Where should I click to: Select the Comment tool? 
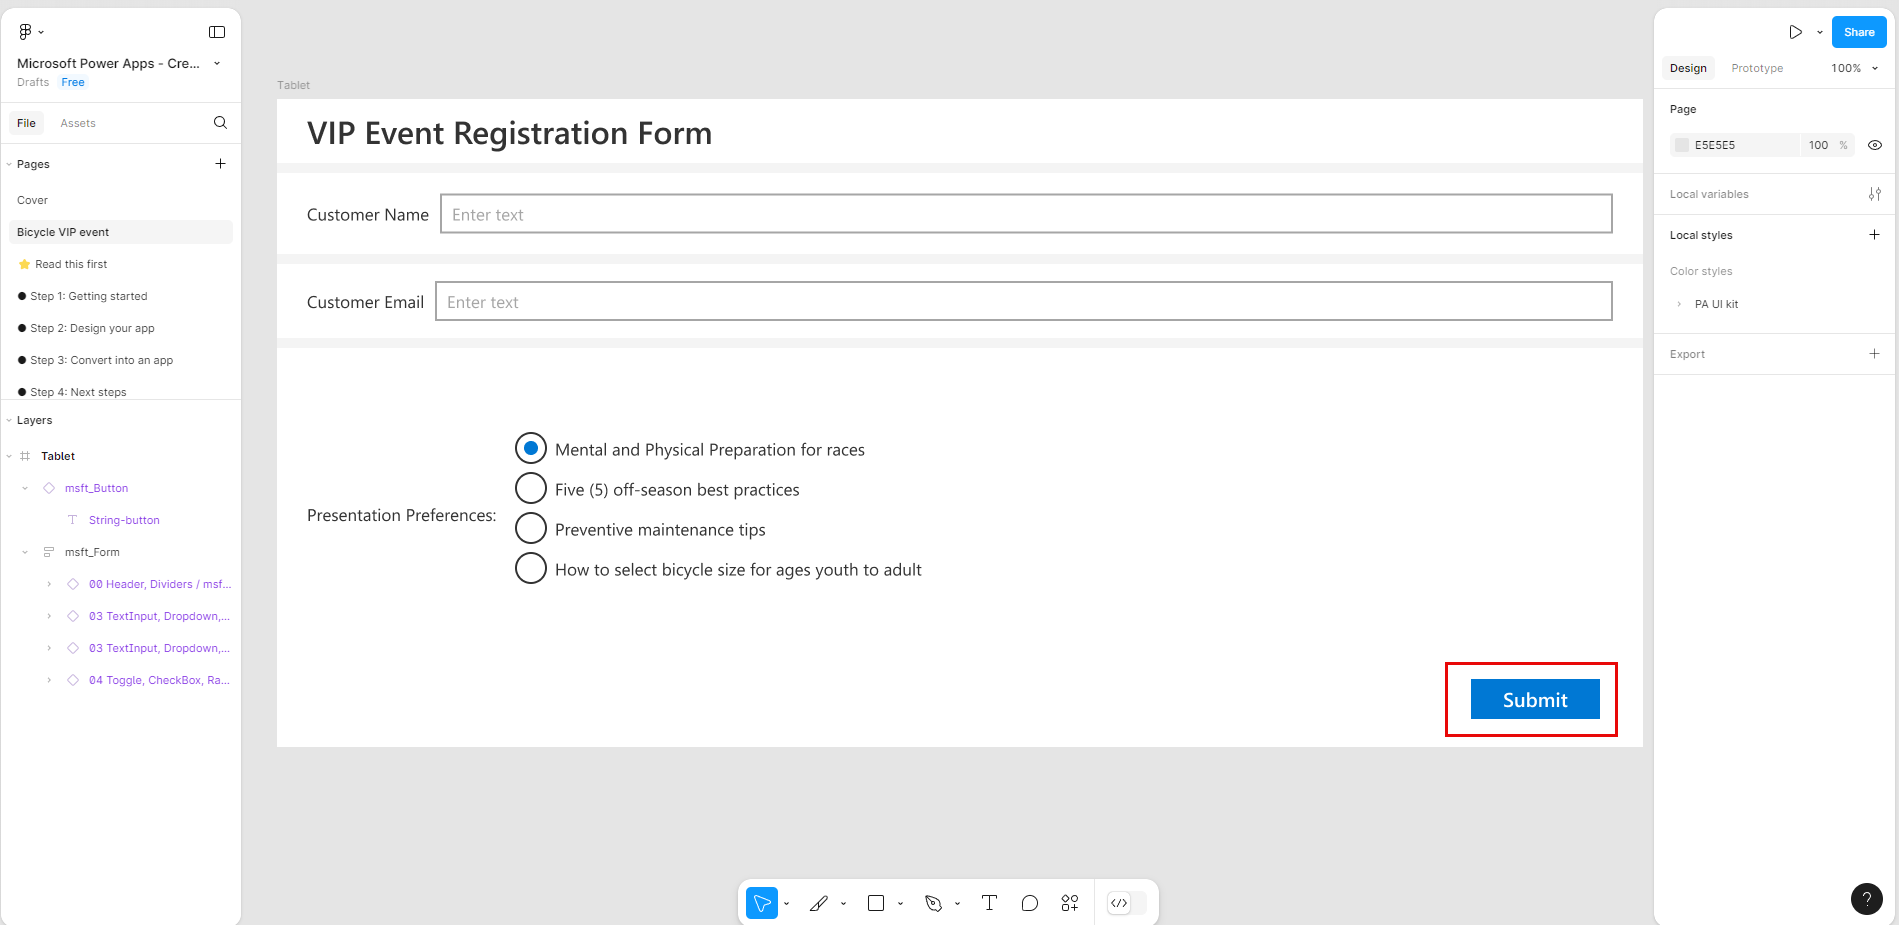coord(1030,903)
